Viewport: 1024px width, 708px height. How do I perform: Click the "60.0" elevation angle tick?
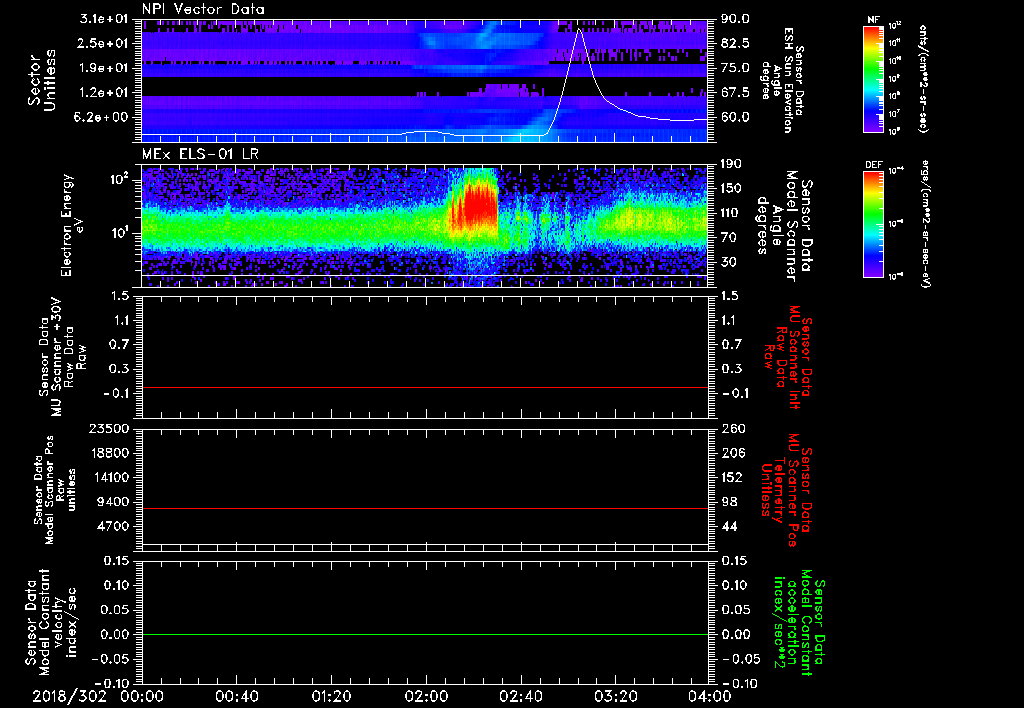point(735,117)
